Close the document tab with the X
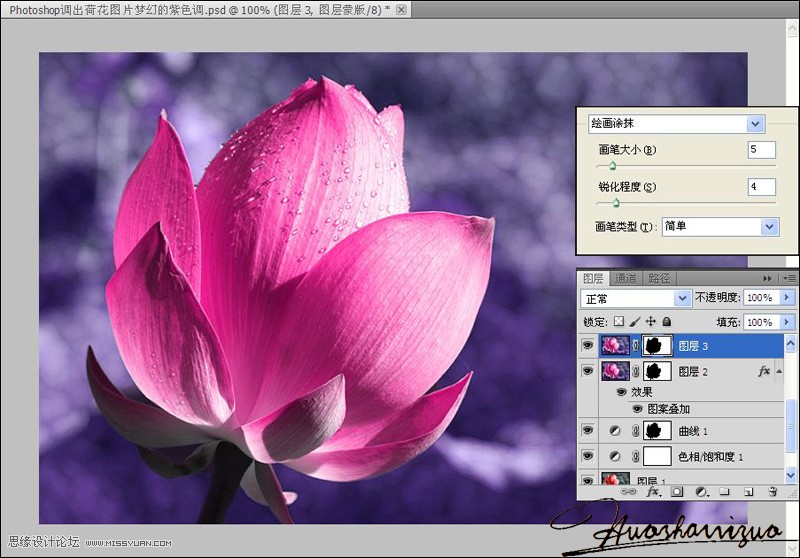This screenshot has height=558, width=800. pos(402,10)
